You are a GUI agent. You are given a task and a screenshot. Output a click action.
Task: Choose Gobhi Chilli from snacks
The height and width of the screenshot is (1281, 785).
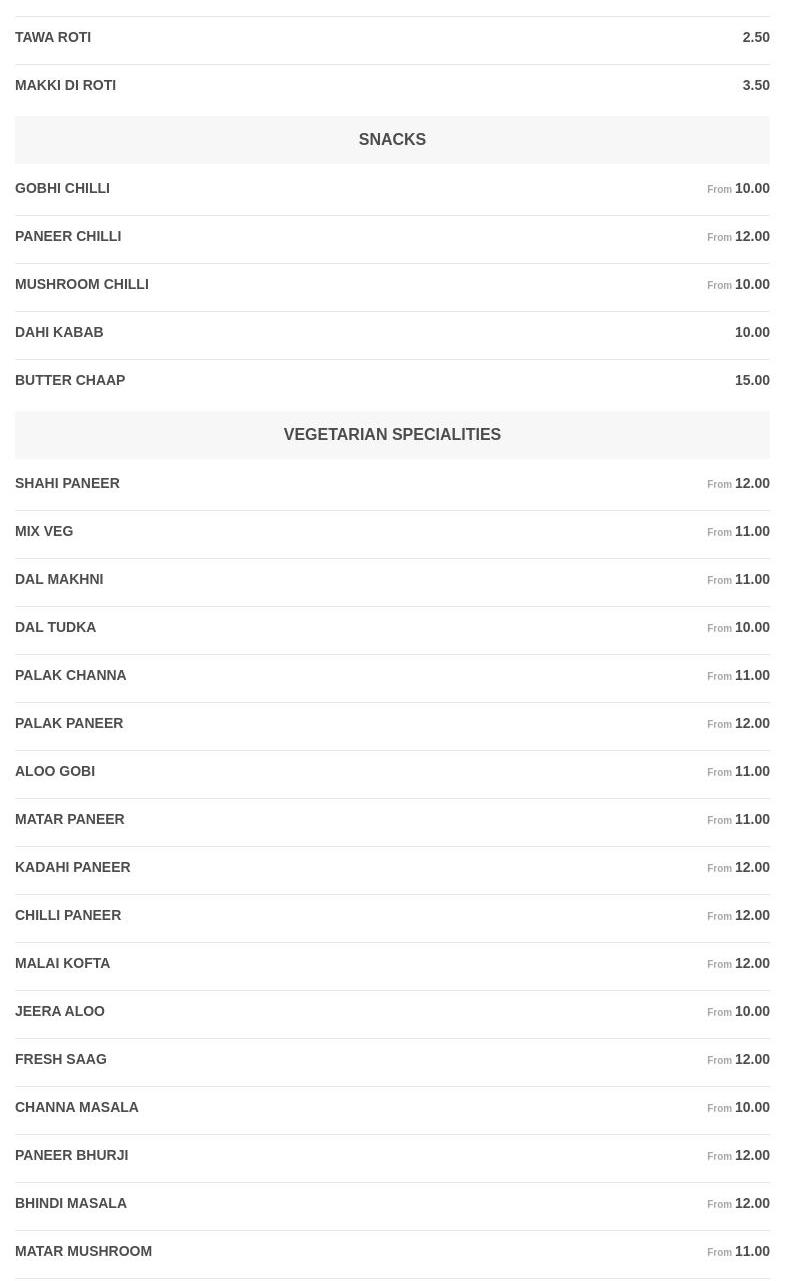(x=62, y=188)
